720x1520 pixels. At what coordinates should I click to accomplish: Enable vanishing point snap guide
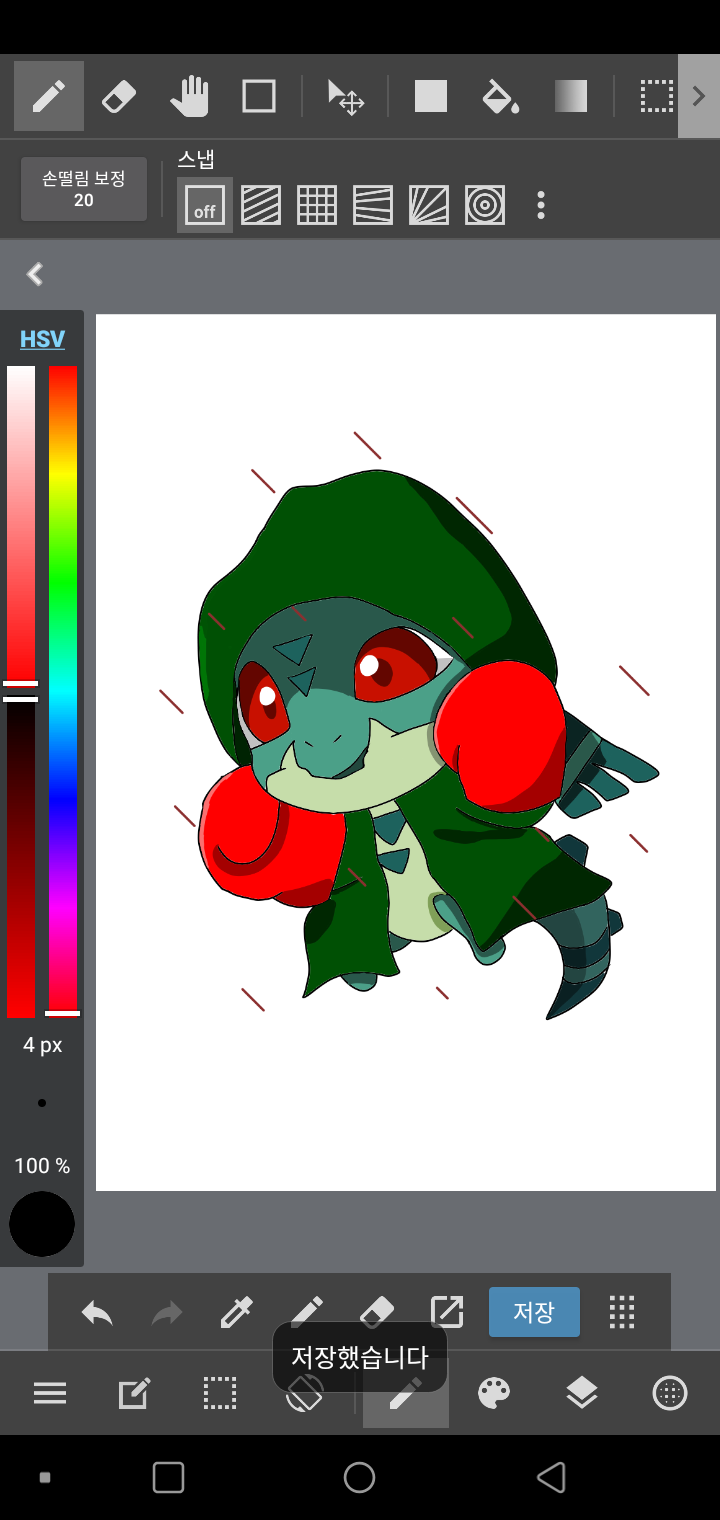point(373,205)
